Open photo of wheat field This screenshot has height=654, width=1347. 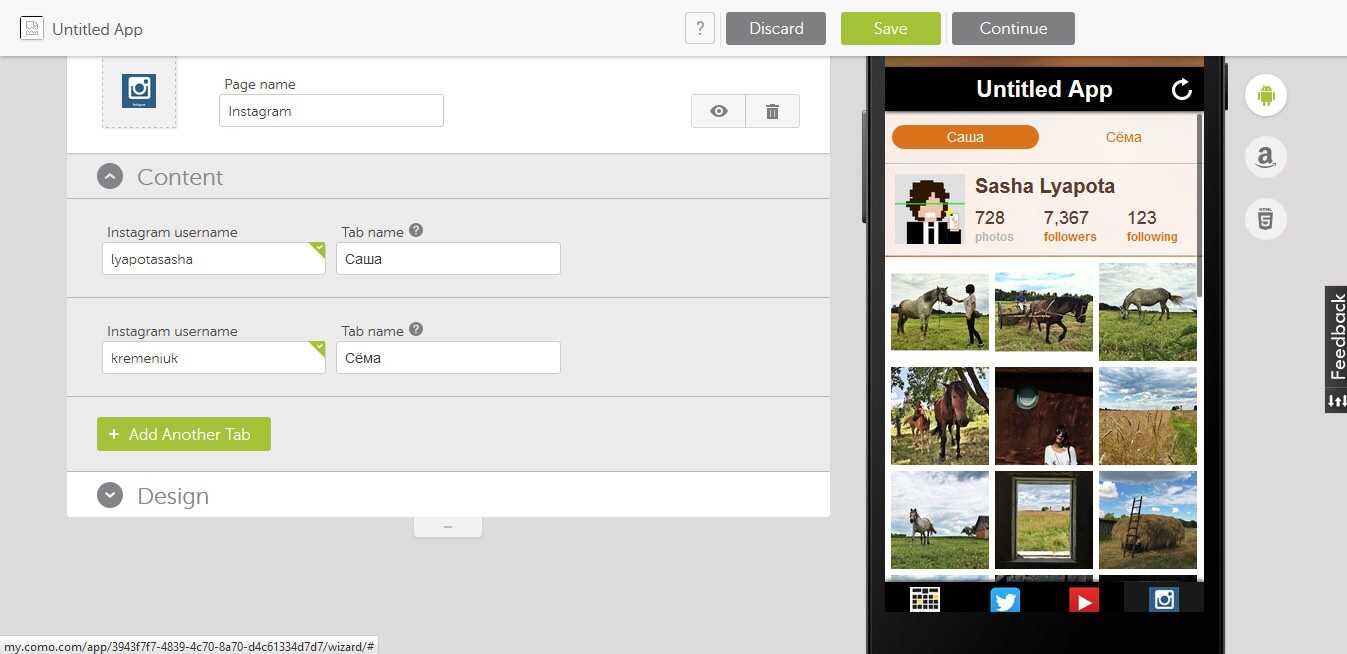tap(1148, 415)
